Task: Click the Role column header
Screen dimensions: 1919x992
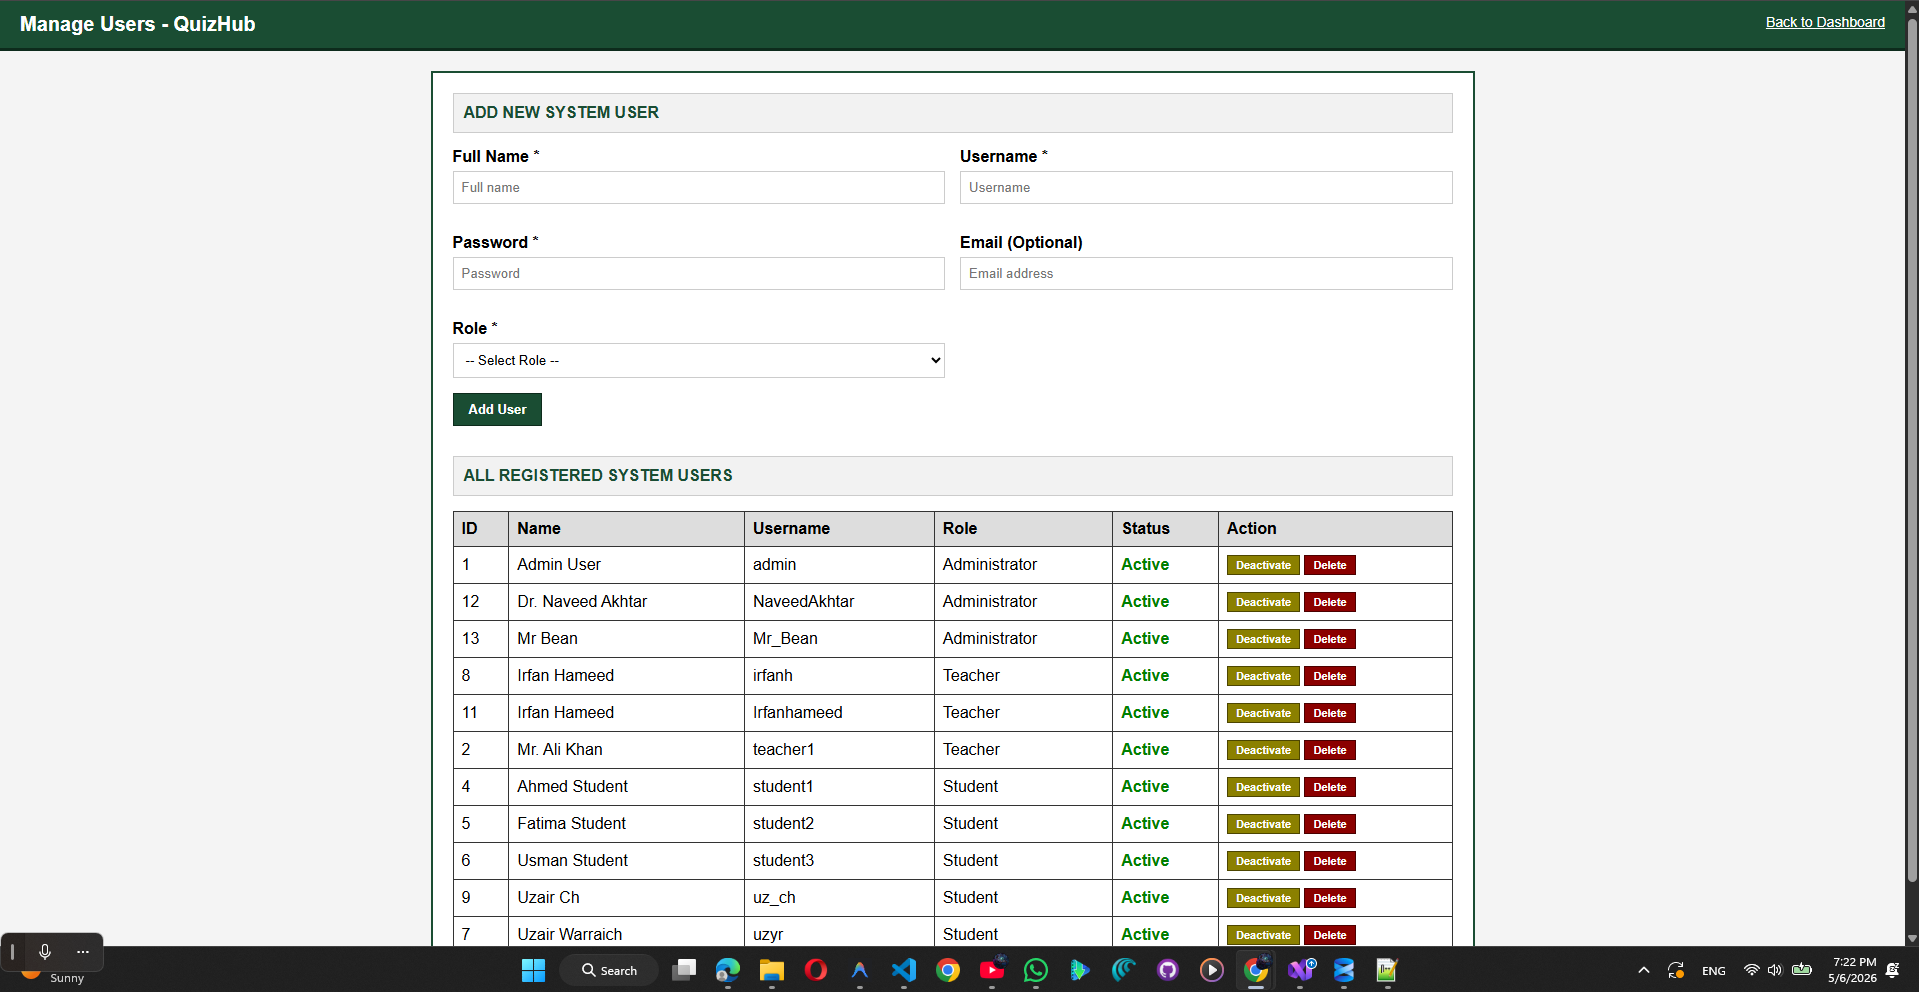Action: tap(1023, 529)
